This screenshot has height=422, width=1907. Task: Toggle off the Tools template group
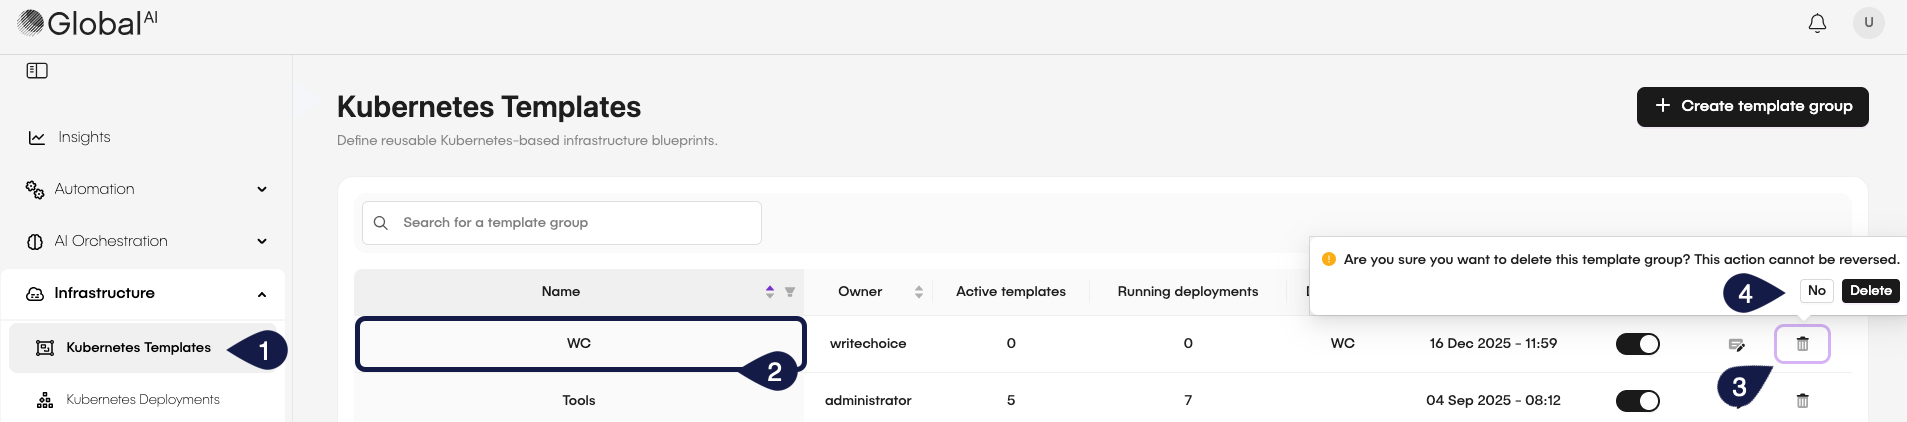point(1637,401)
